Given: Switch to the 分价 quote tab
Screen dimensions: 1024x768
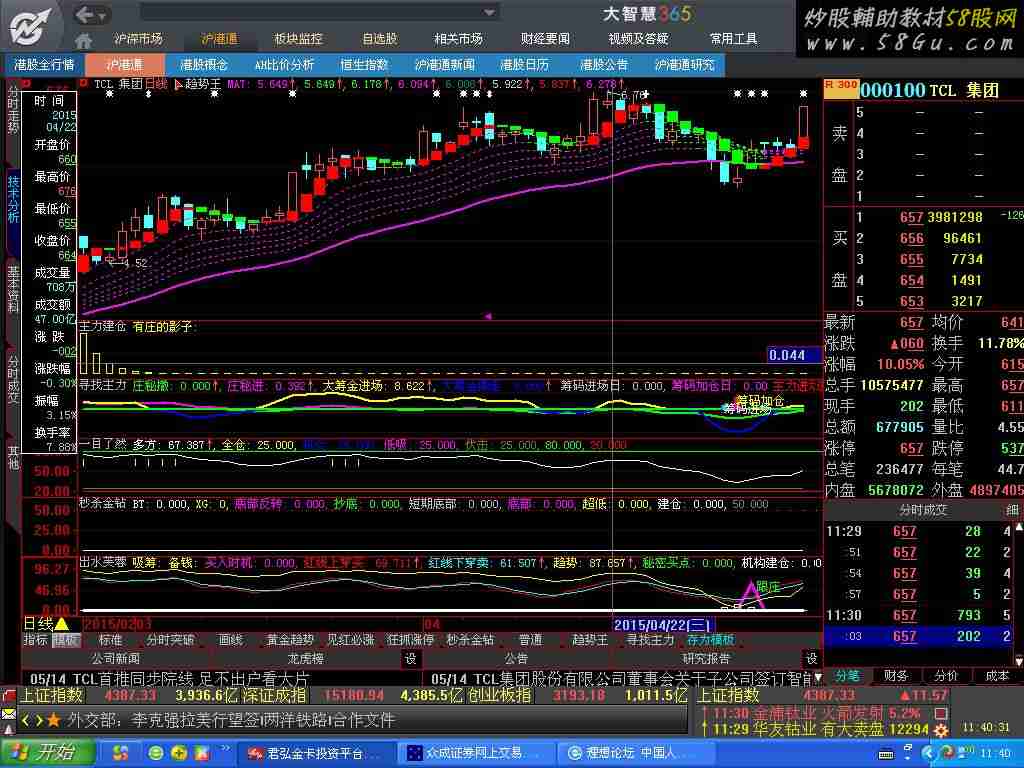Looking at the screenshot, I should 946,677.
